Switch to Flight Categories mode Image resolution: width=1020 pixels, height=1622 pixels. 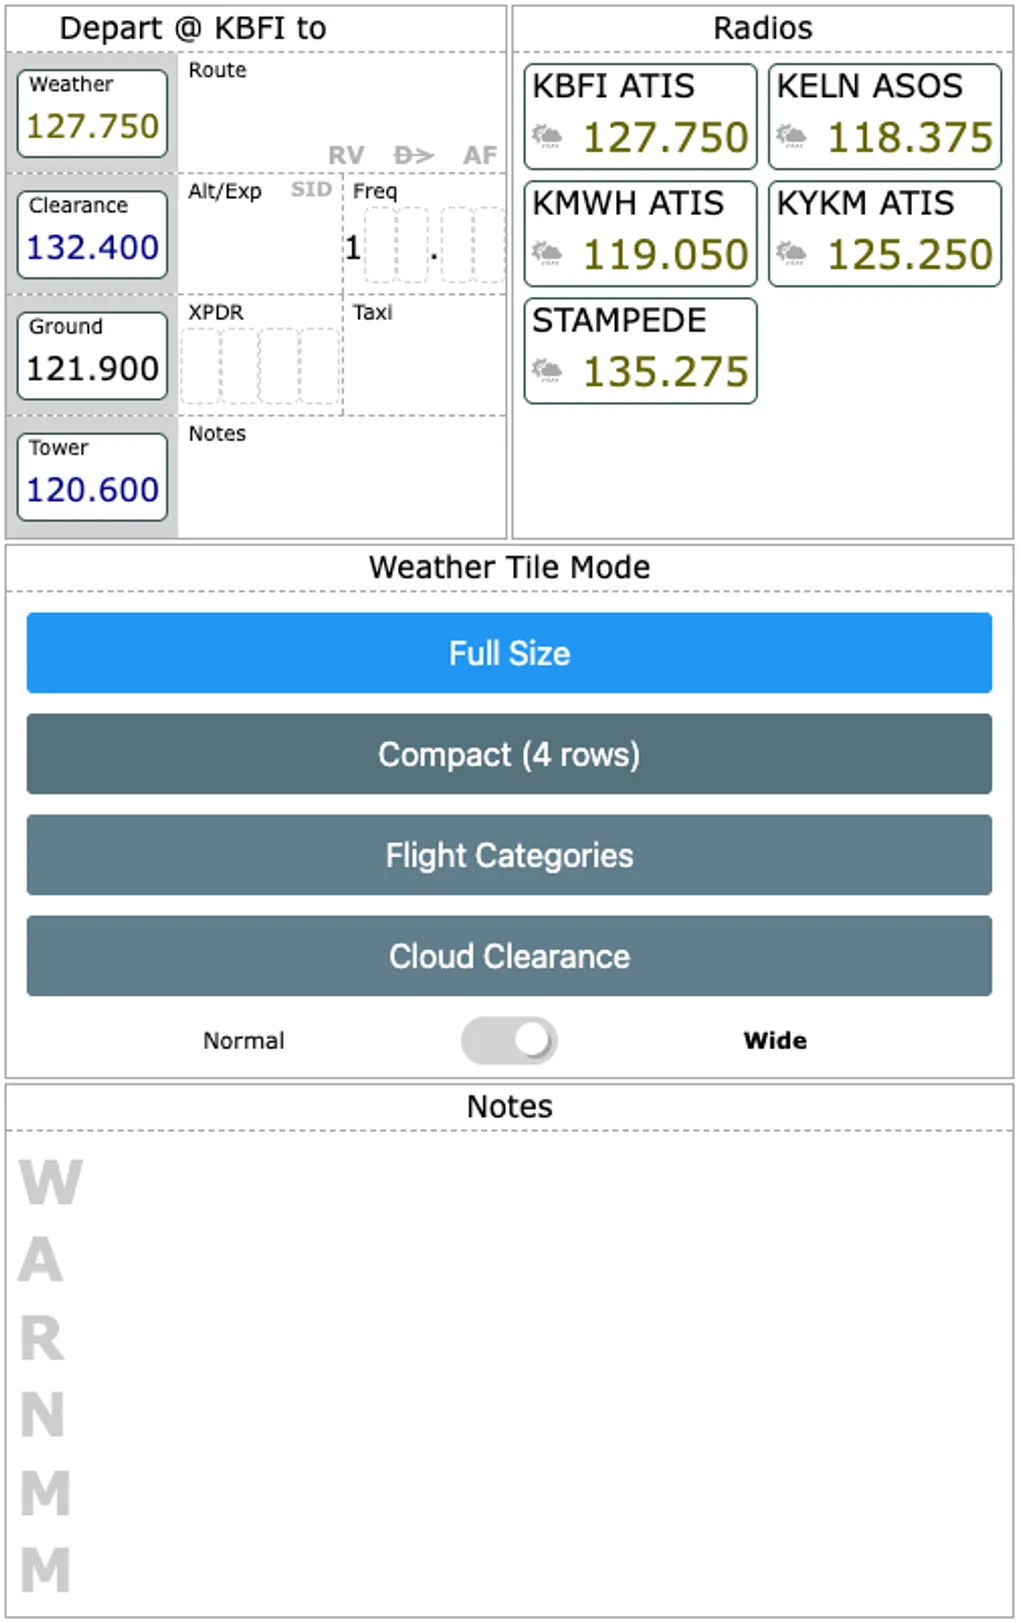(509, 855)
